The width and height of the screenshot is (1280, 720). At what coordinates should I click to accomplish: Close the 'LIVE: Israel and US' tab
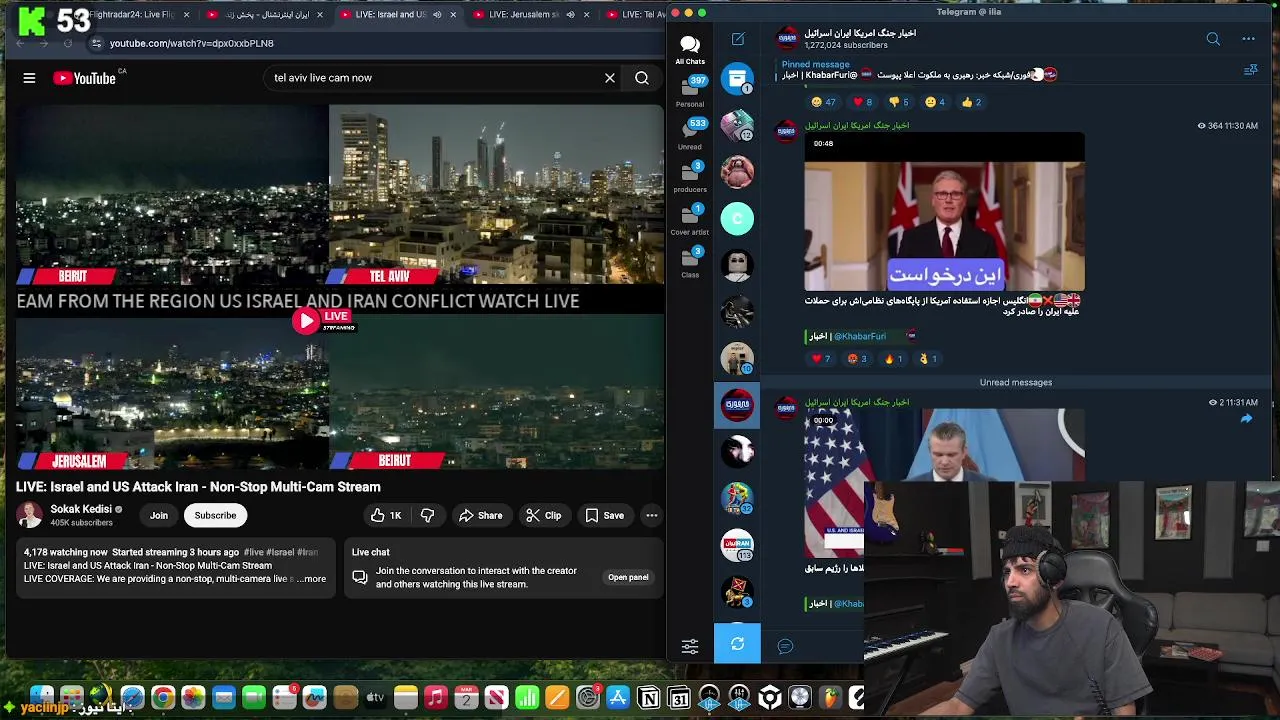[x=453, y=15]
